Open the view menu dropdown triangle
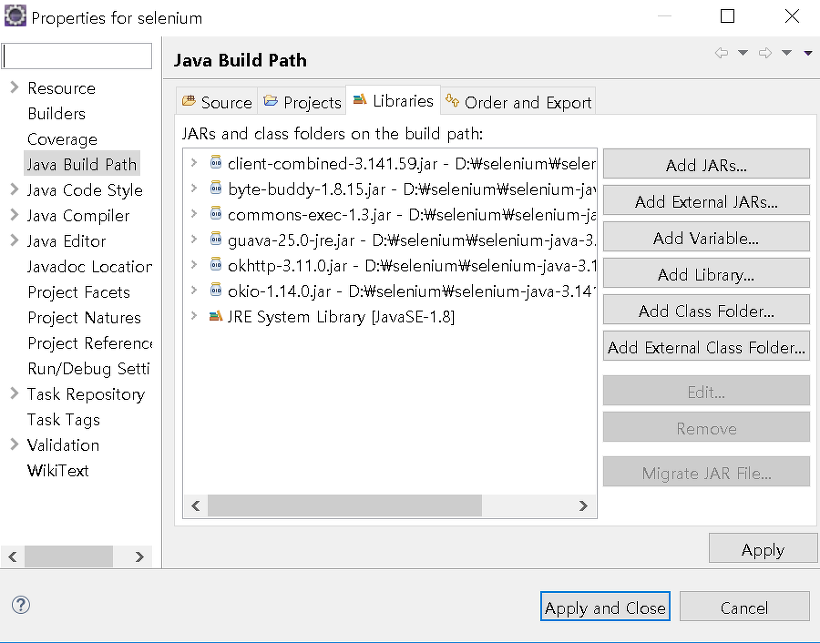820x643 pixels. point(808,53)
